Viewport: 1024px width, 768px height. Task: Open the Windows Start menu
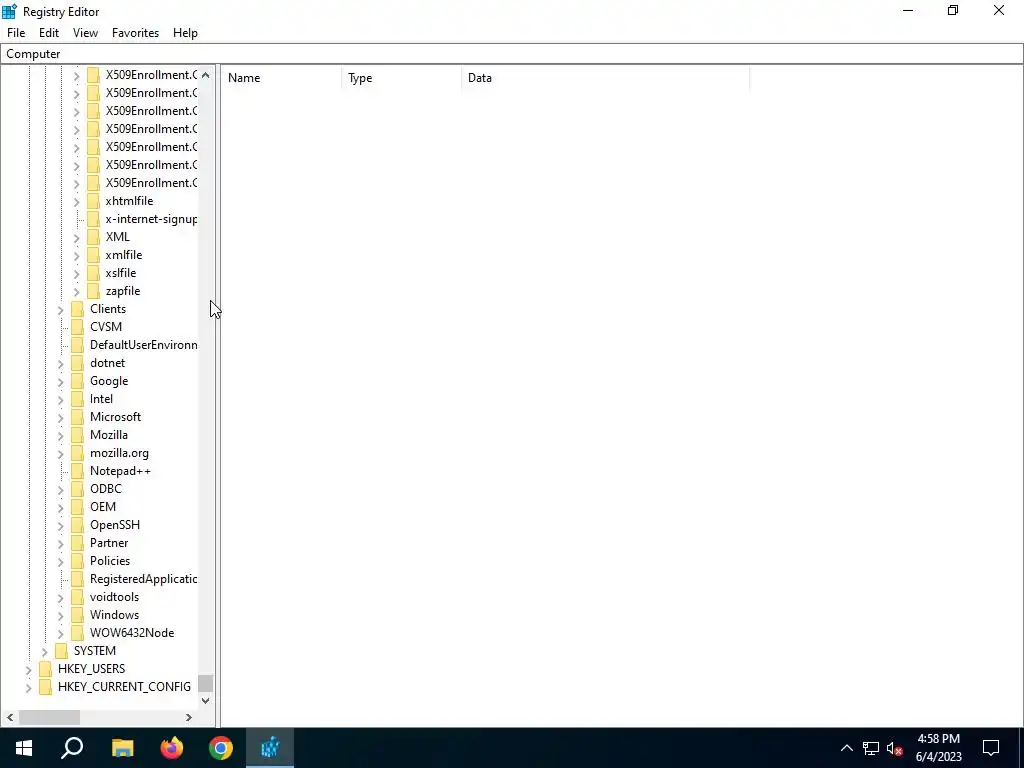tap(24, 748)
